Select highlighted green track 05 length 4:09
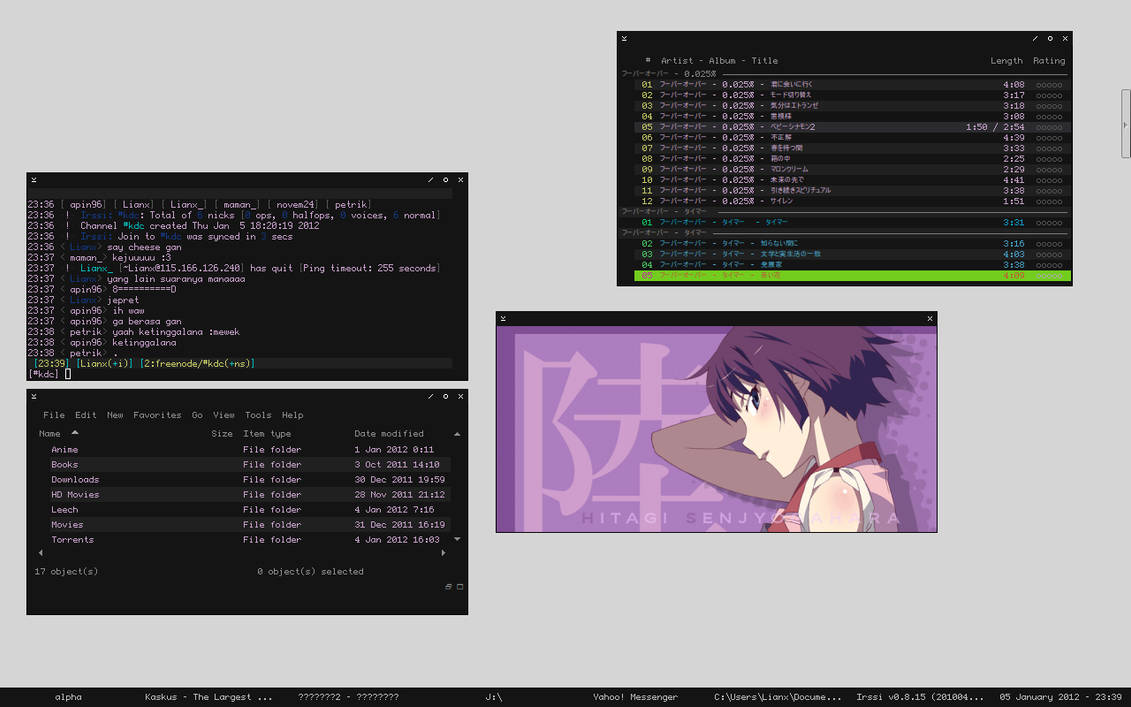Screen dimensions: 1131x707 pos(853,276)
